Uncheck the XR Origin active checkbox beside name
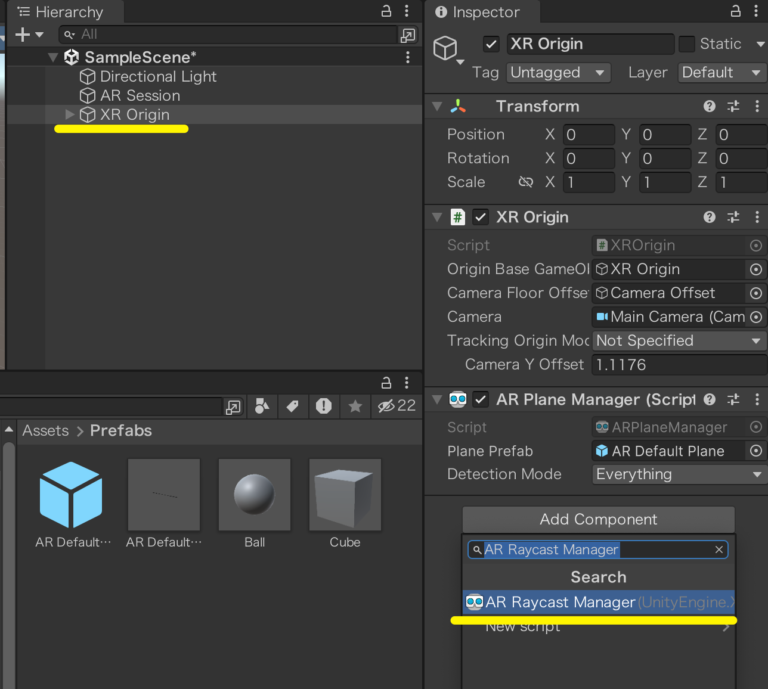This screenshot has height=689, width=768. click(x=491, y=44)
